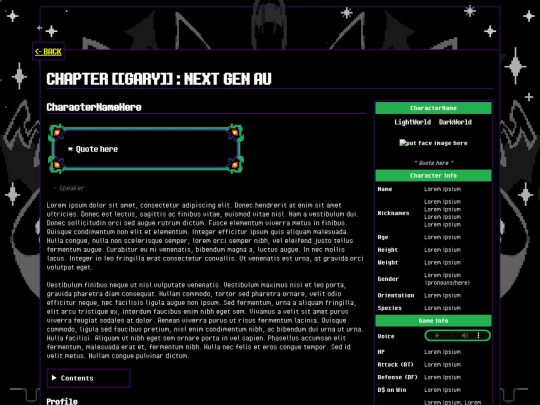Click the 'CharacterName' green infobox header
The width and height of the screenshot is (540, 405).
coord(433,108)
